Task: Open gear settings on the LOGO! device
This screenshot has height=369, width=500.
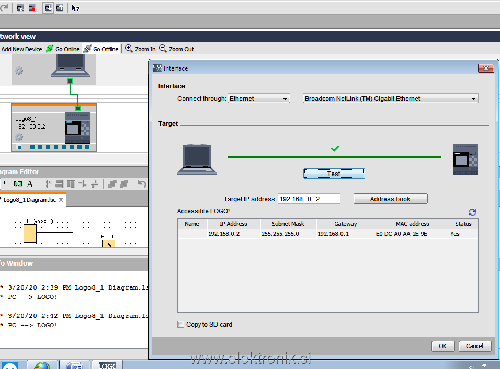Action: [x=19, y=137]
